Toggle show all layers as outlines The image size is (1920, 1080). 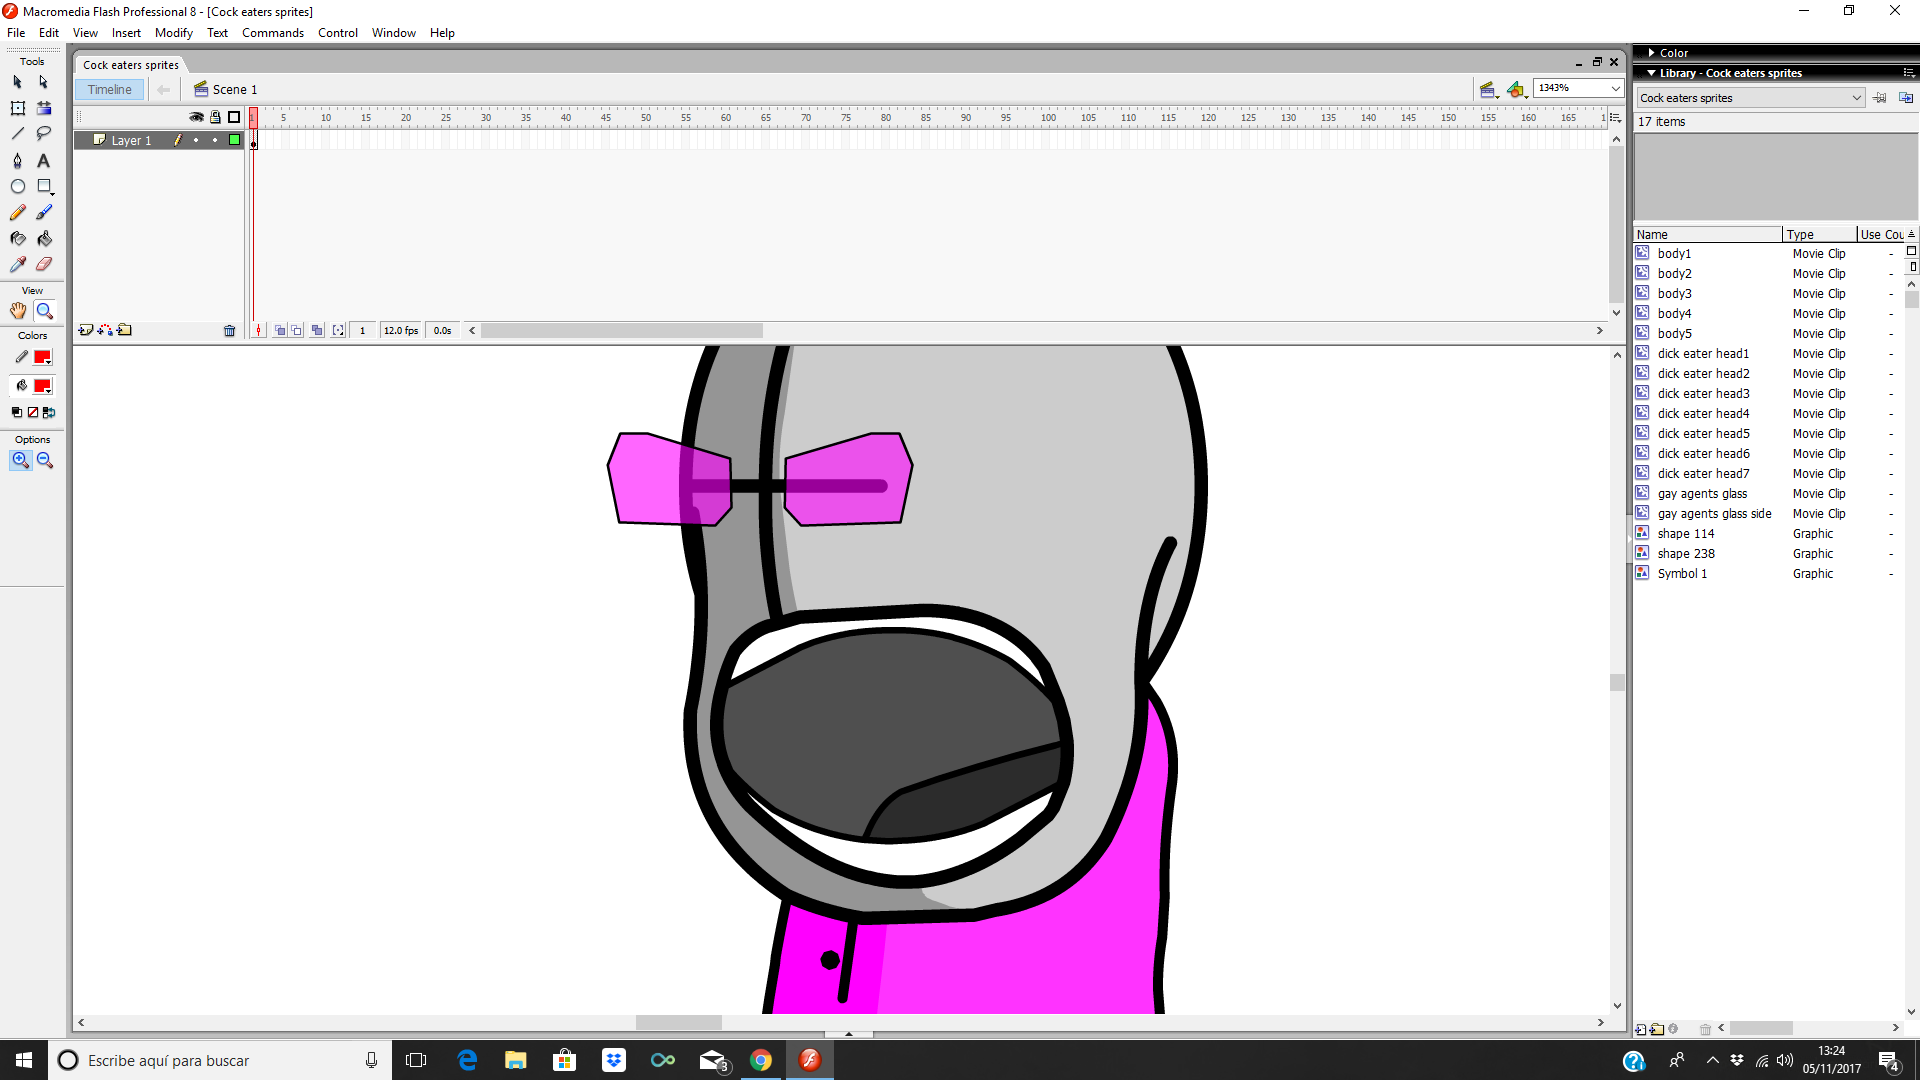[234, 117]
